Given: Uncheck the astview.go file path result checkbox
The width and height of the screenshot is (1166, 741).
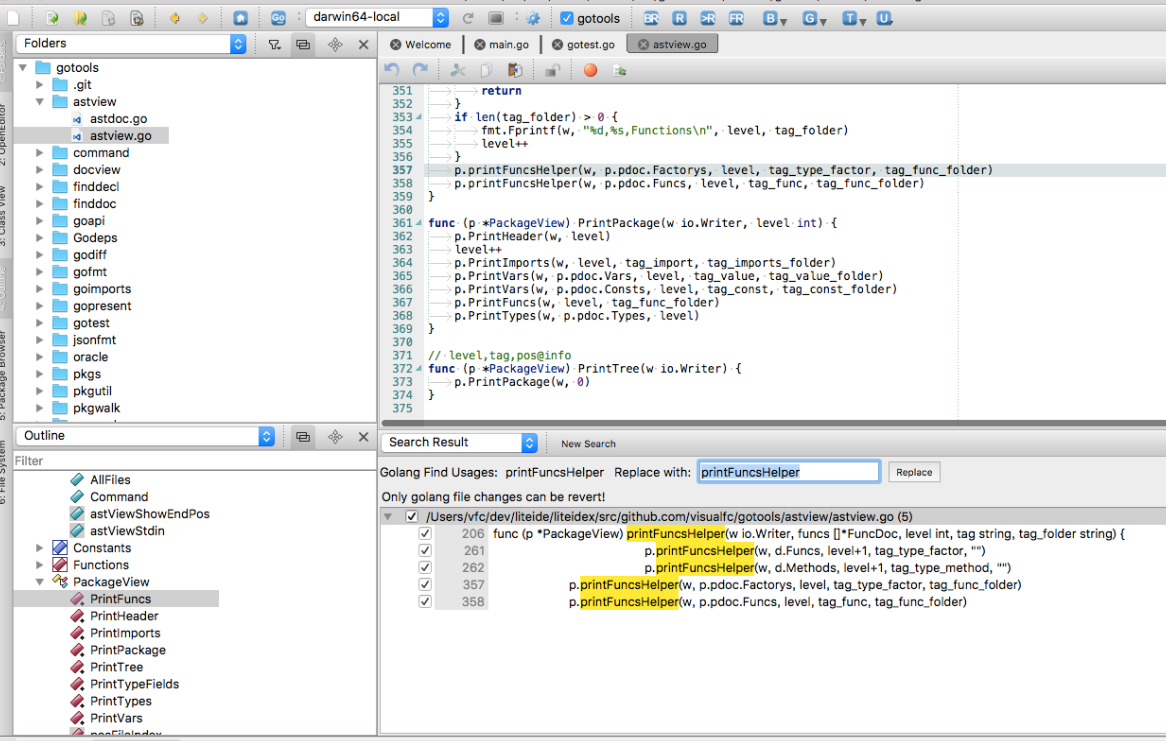Looking at the screenshot, I should click(412, 516).
